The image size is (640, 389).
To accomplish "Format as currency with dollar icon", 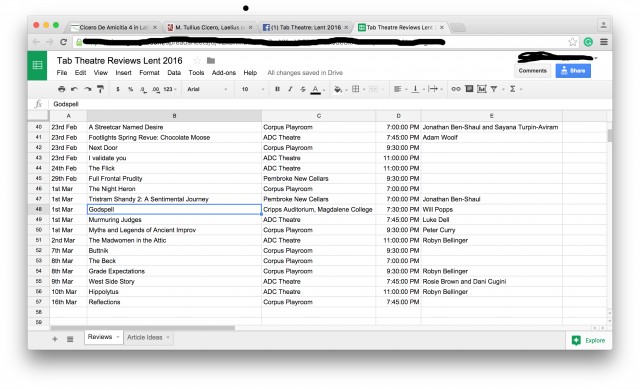I will pyautogui.click(x=118, y=89).
